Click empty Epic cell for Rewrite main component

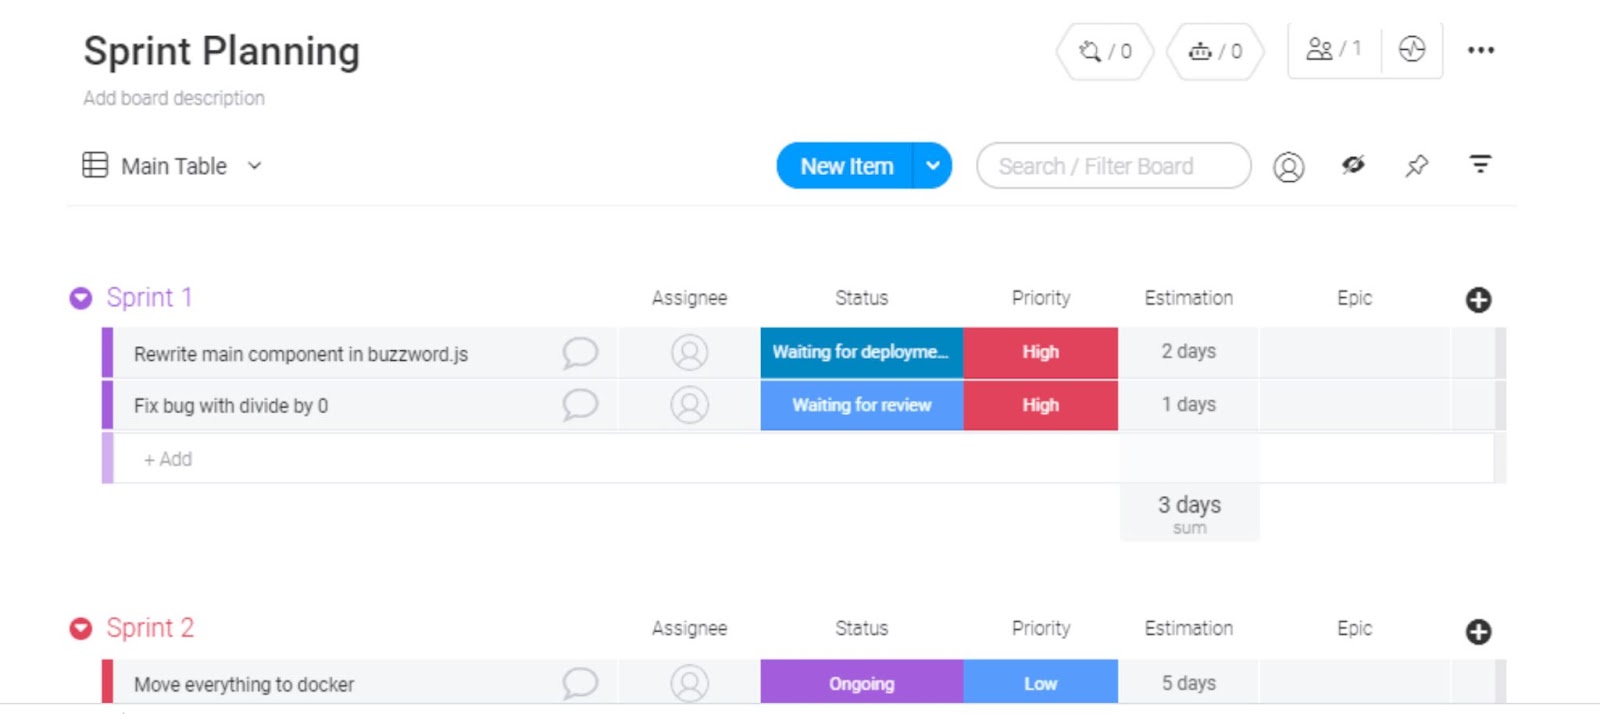1354,352
